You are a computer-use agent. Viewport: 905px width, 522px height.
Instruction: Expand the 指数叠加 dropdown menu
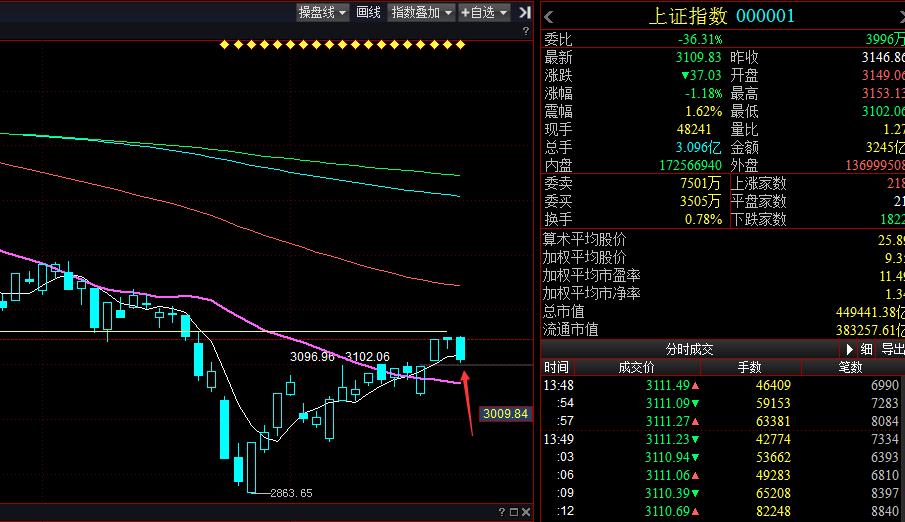[421, 12]
